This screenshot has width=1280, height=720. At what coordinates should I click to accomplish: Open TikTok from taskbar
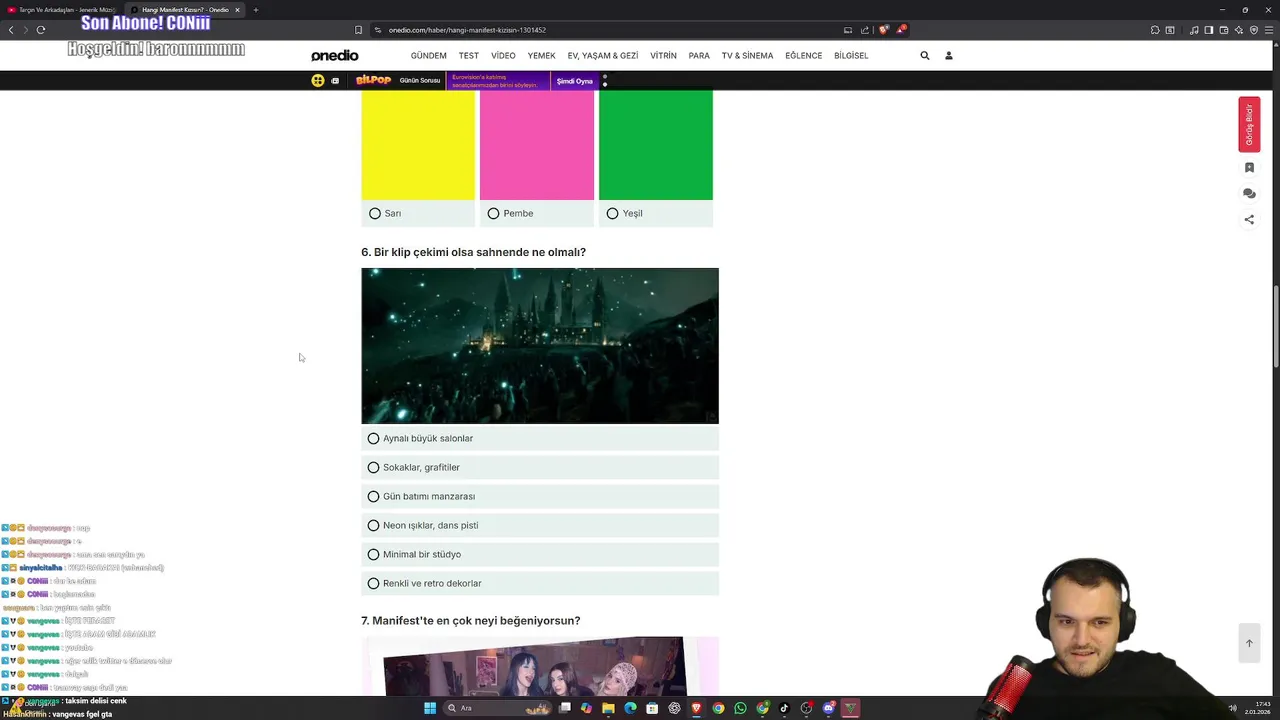784,708
